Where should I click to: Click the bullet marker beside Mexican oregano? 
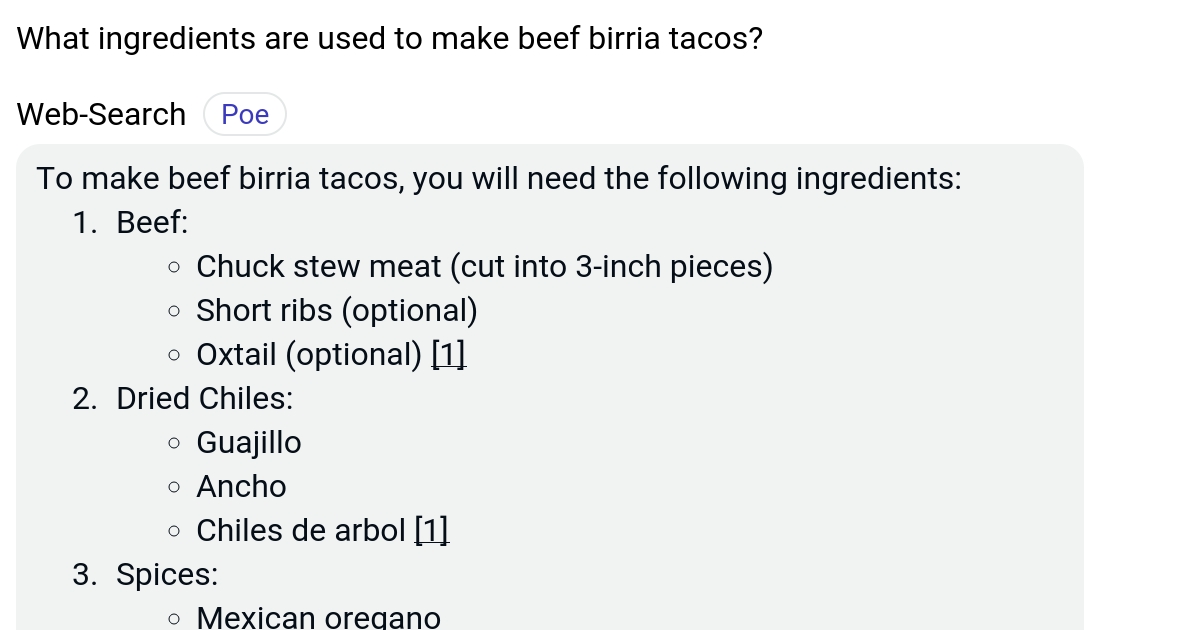tap(175, 620)
